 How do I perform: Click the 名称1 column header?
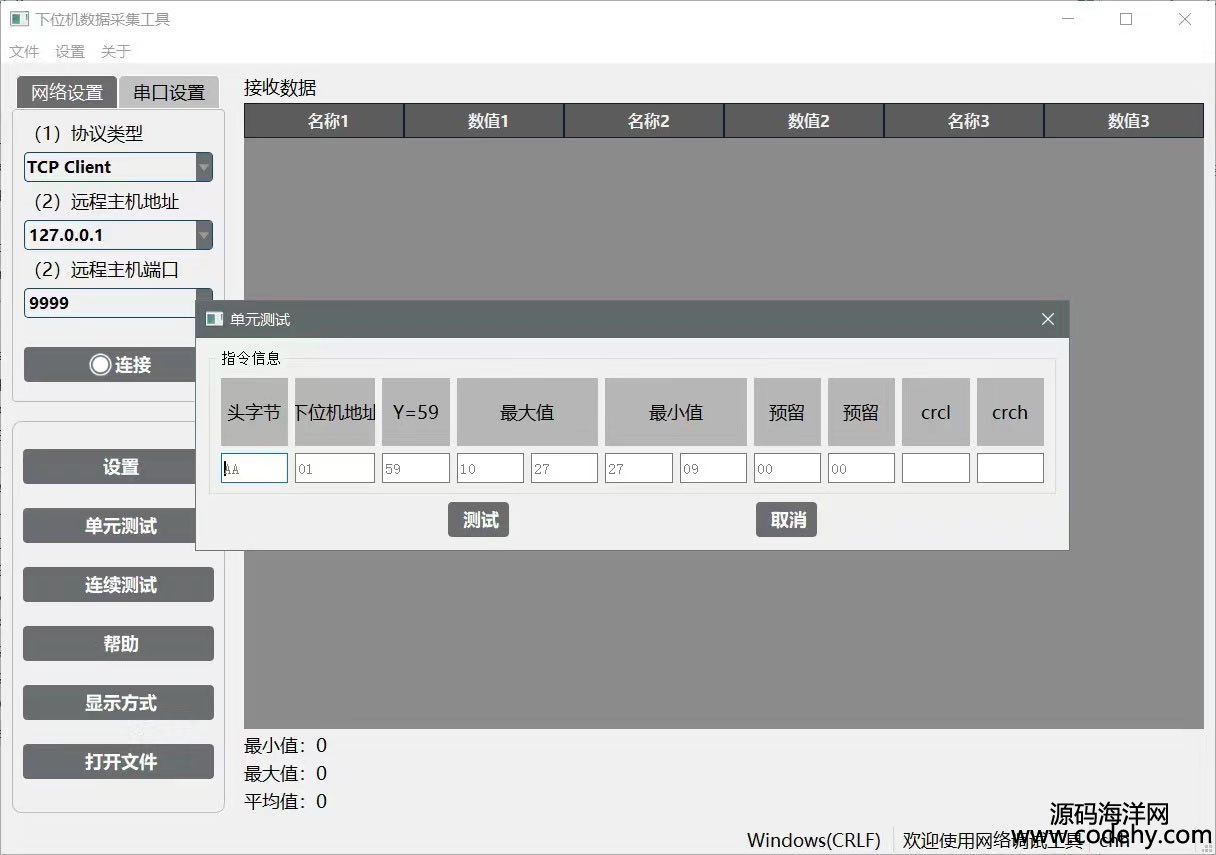pos(324,121)
